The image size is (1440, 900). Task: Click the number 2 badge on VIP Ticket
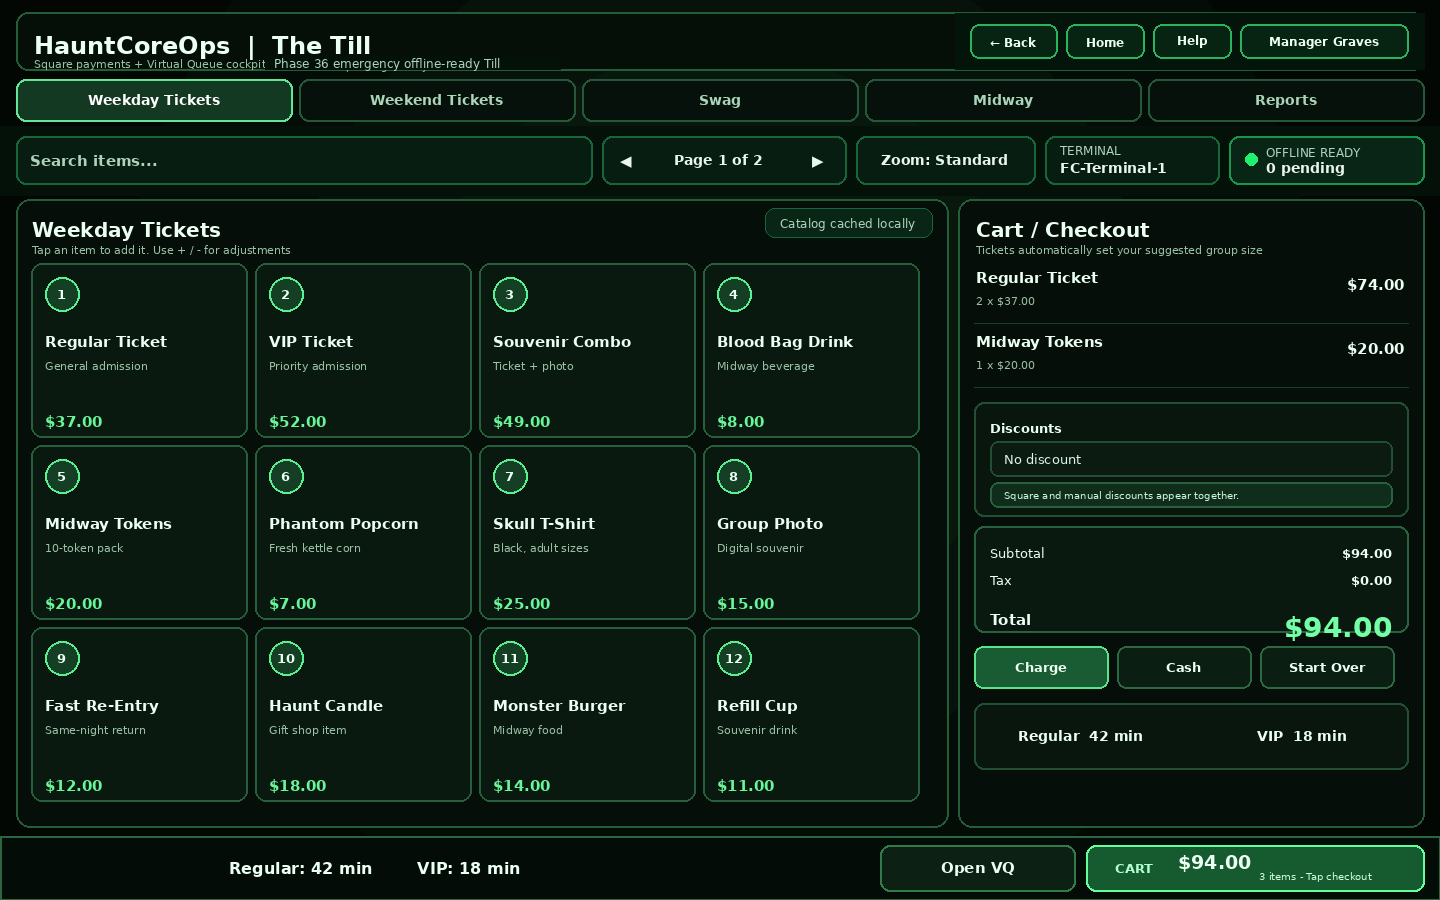click(x=286, y=295)
